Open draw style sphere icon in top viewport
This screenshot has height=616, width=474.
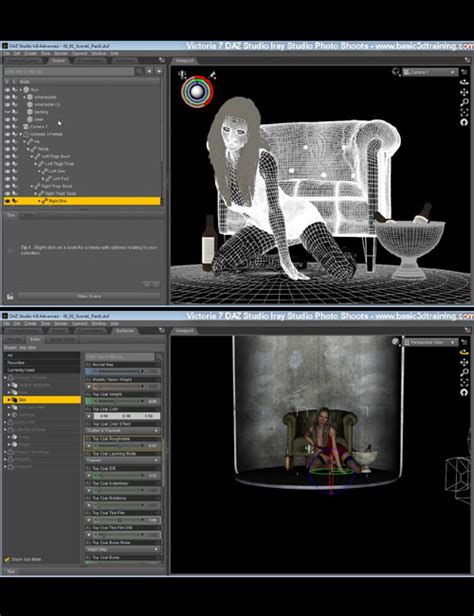[x=396, y=72]
